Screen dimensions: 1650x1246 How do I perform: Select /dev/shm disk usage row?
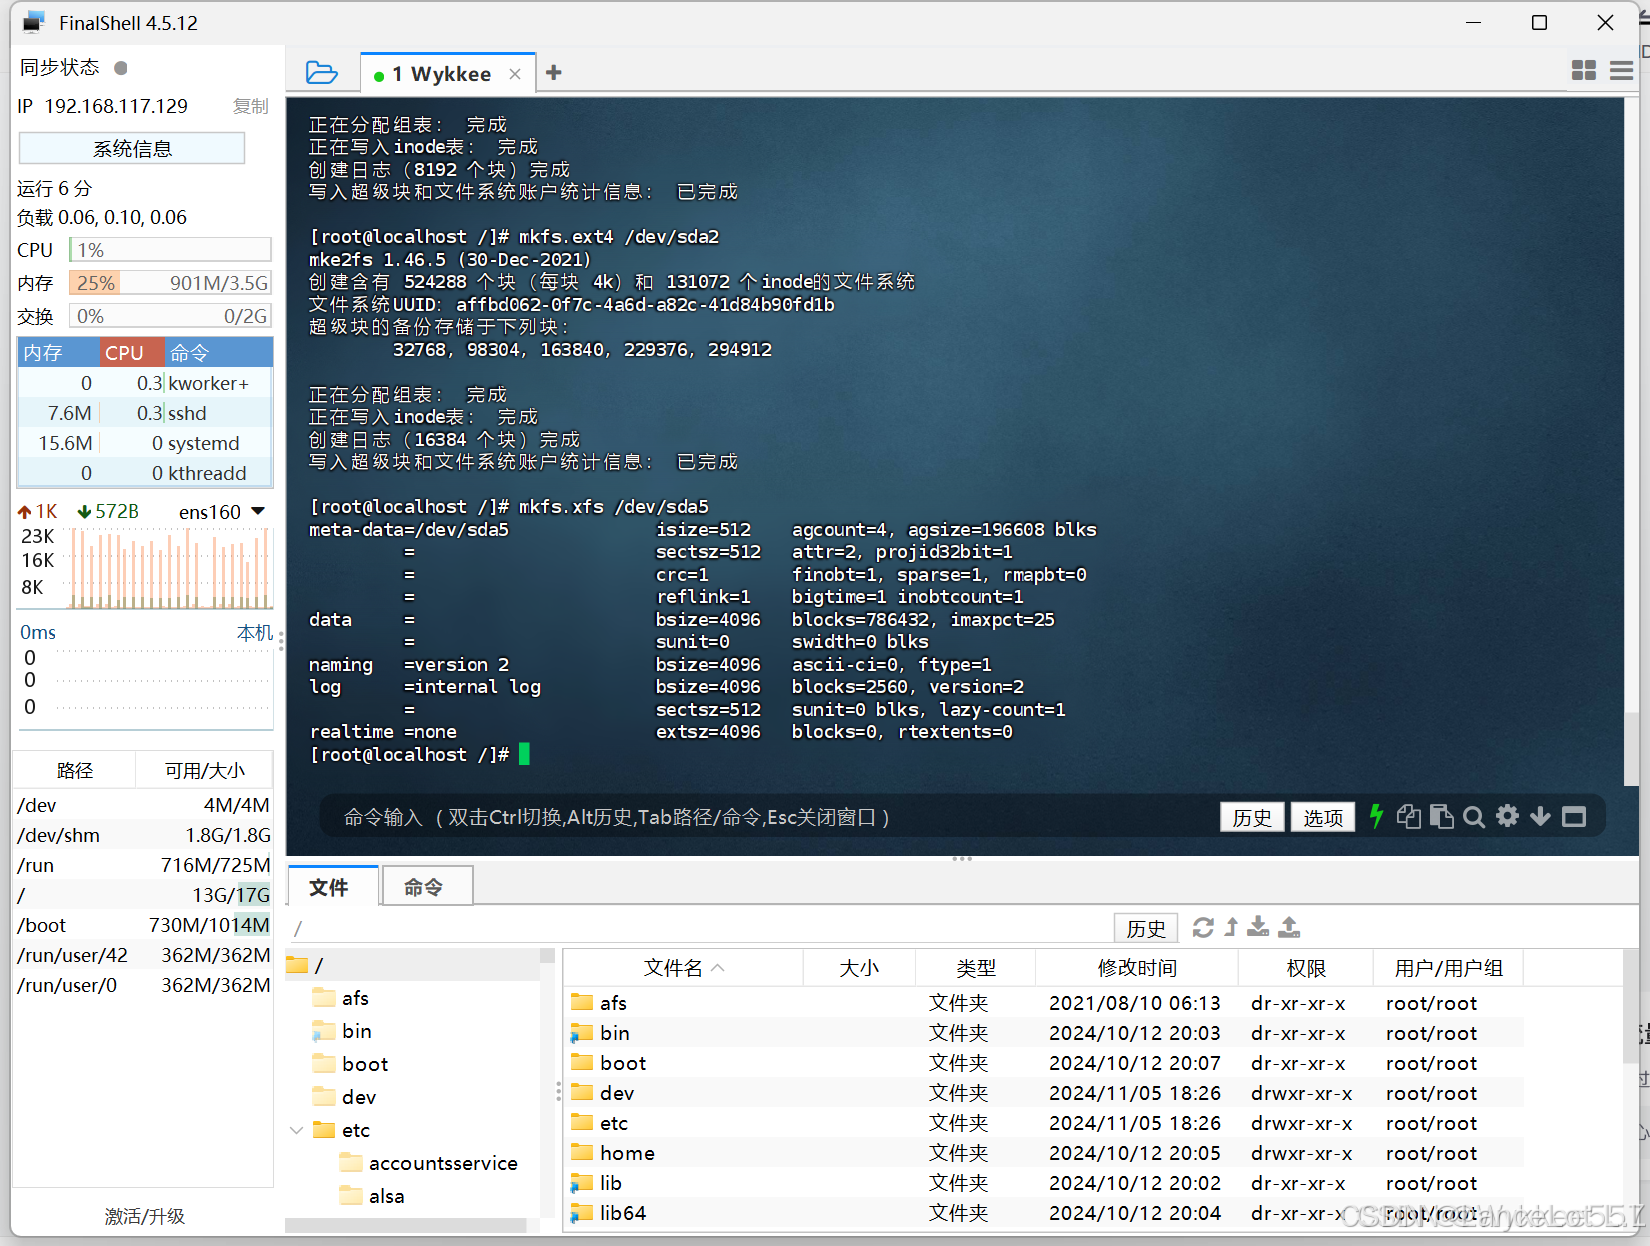coord(143,835)
